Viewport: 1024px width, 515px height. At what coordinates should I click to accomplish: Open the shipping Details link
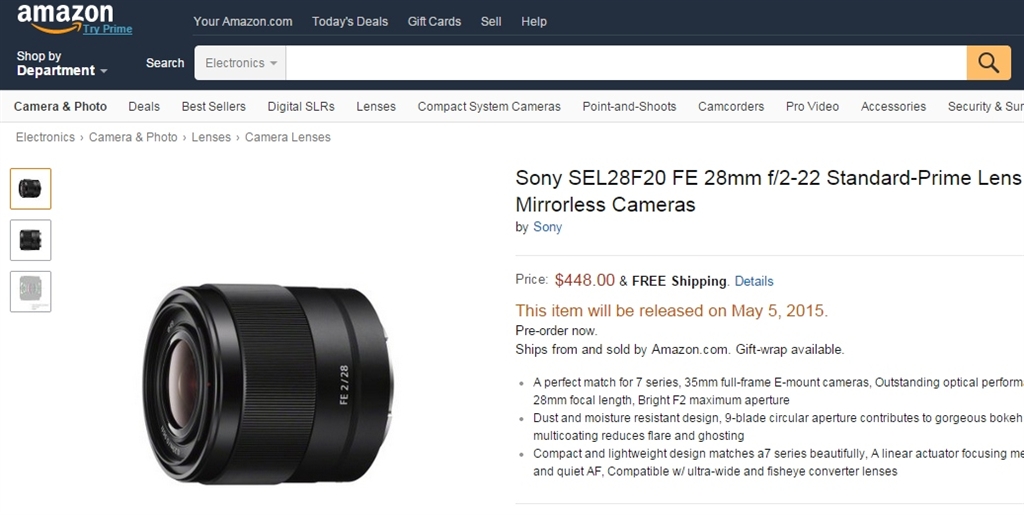pos(754,281)
